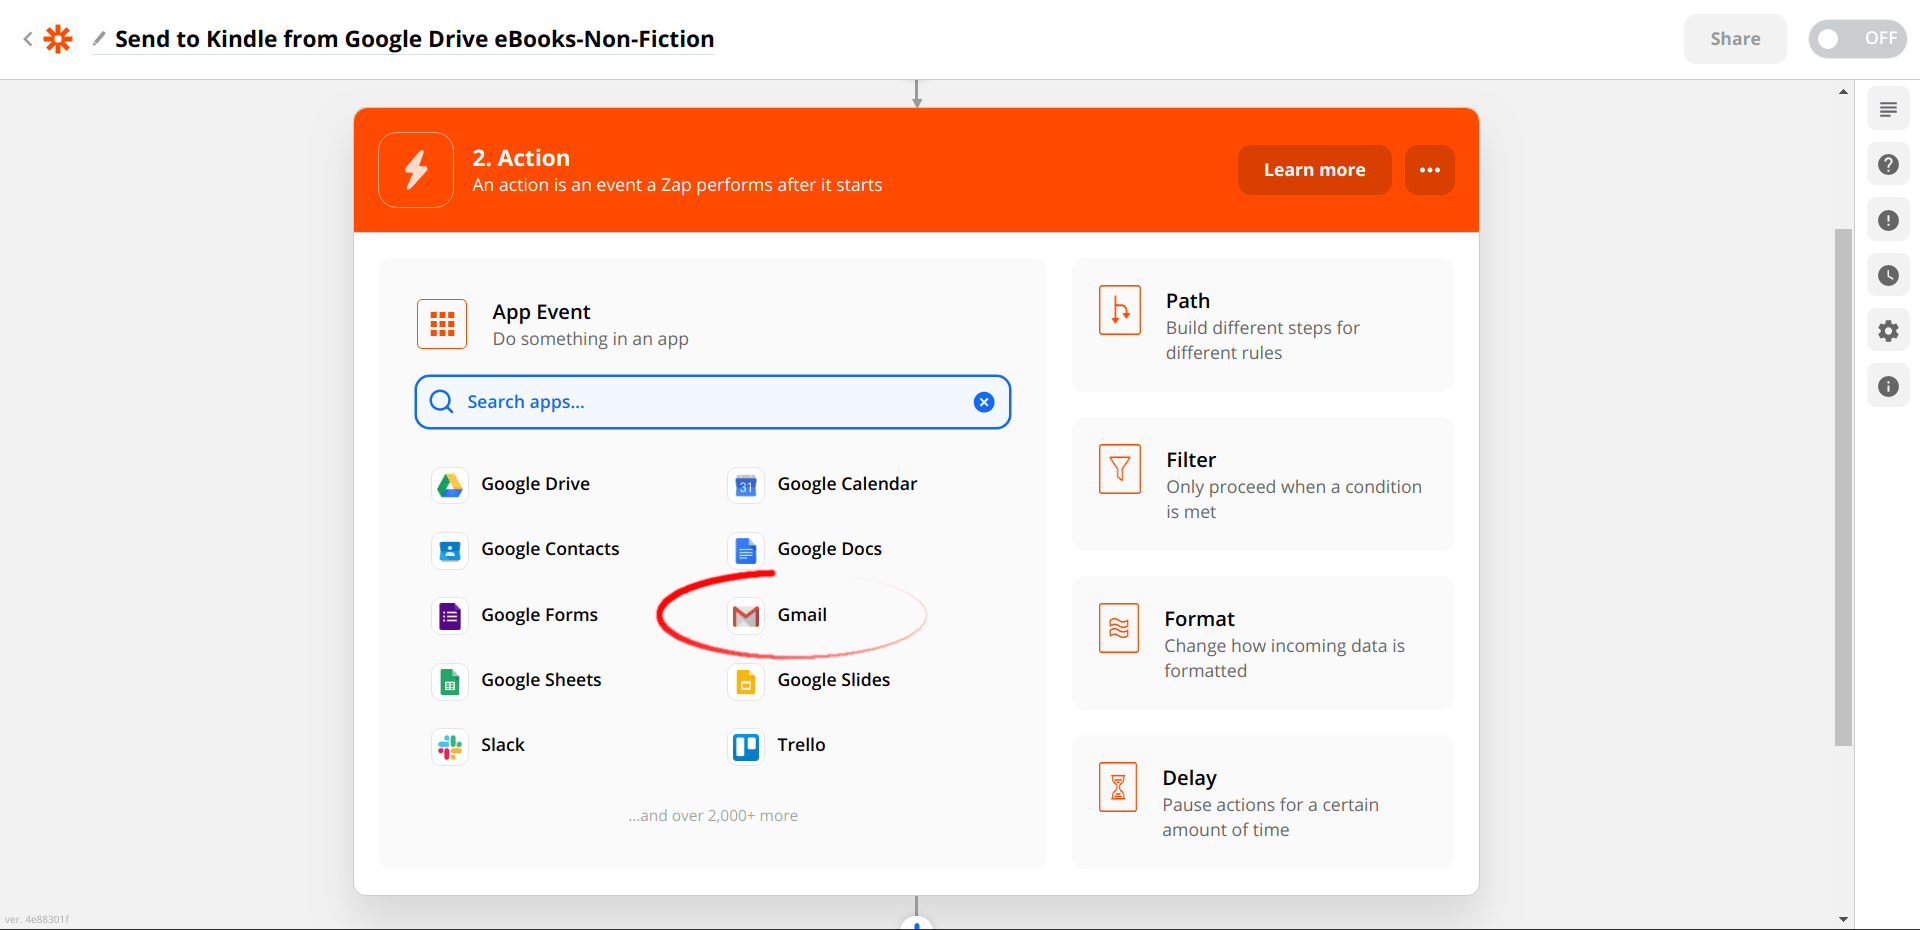This screenshot has width=1920, height=930.
Task: Open the Action step options menu
Action: coord(1429,170)
